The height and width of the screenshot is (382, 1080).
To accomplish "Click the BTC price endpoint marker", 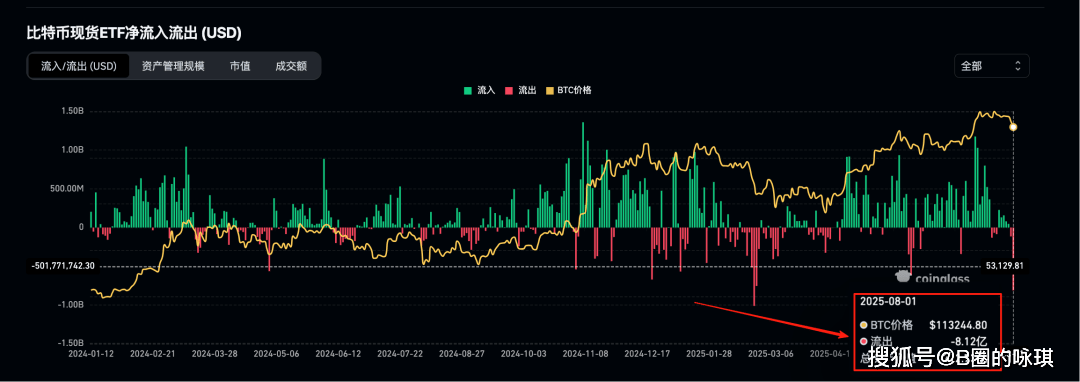I will [x=1013, y=127].
